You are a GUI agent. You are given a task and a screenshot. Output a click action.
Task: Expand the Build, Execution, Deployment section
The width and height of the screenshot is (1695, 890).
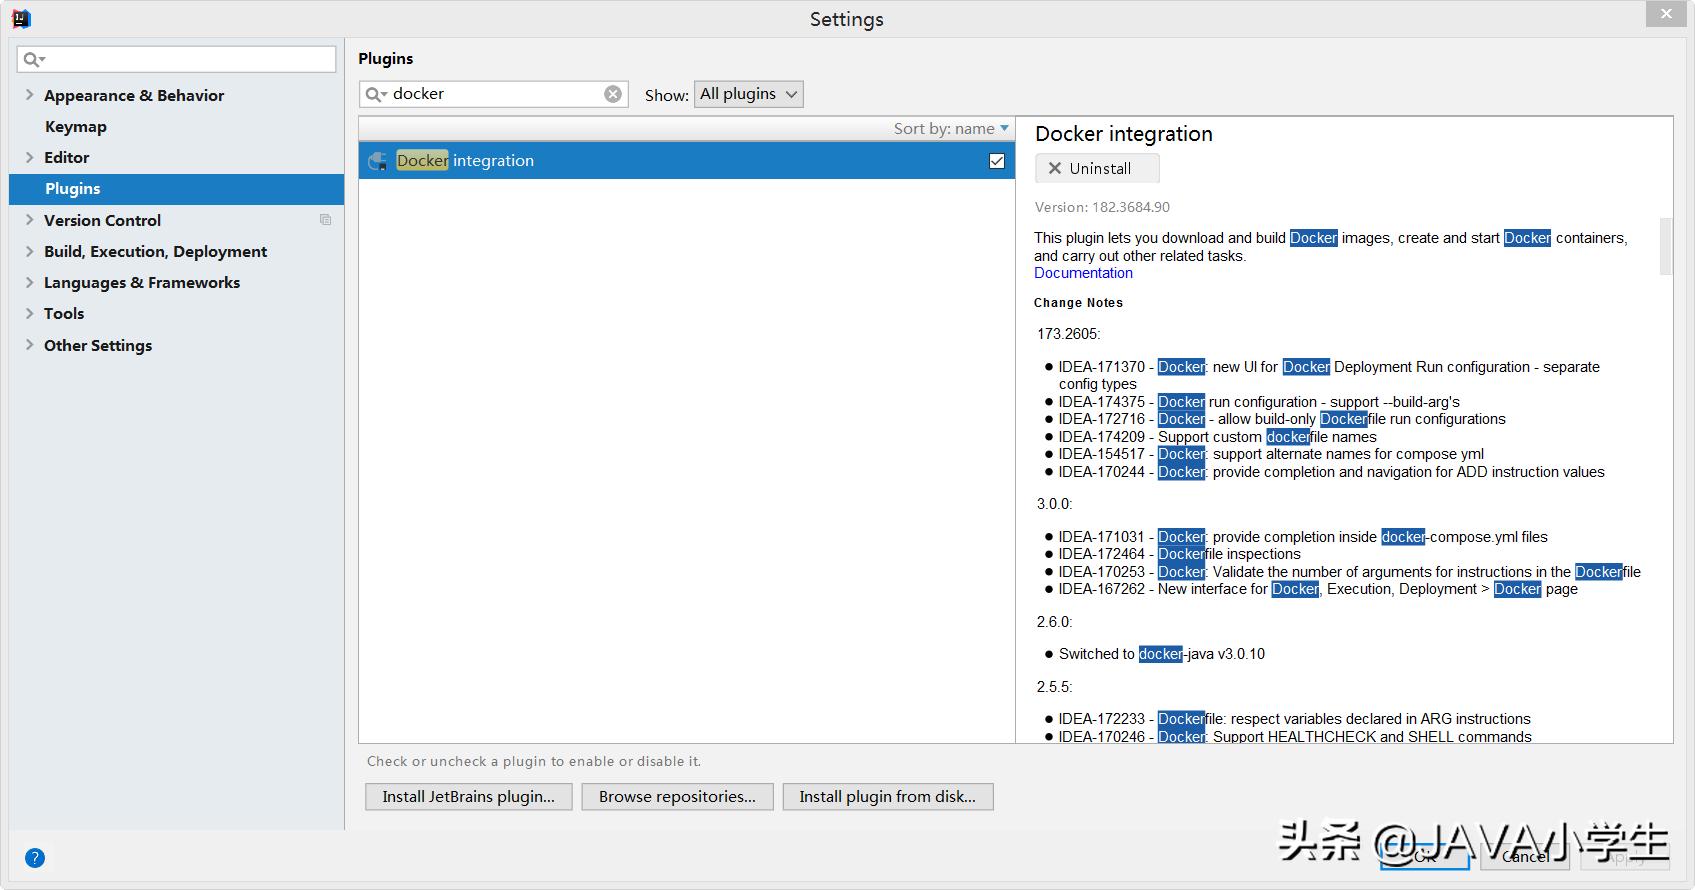[29, 251]
